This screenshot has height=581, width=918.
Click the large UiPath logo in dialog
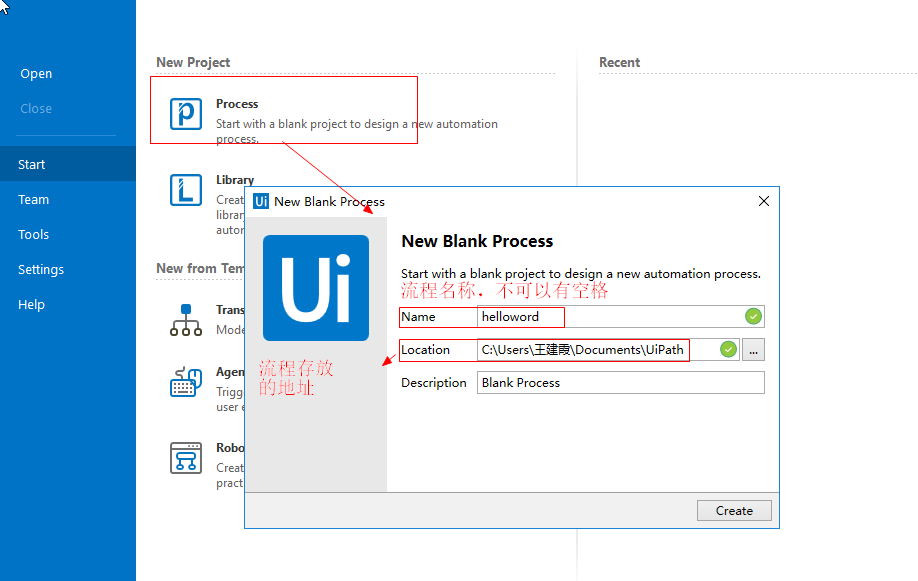point(316,288)
